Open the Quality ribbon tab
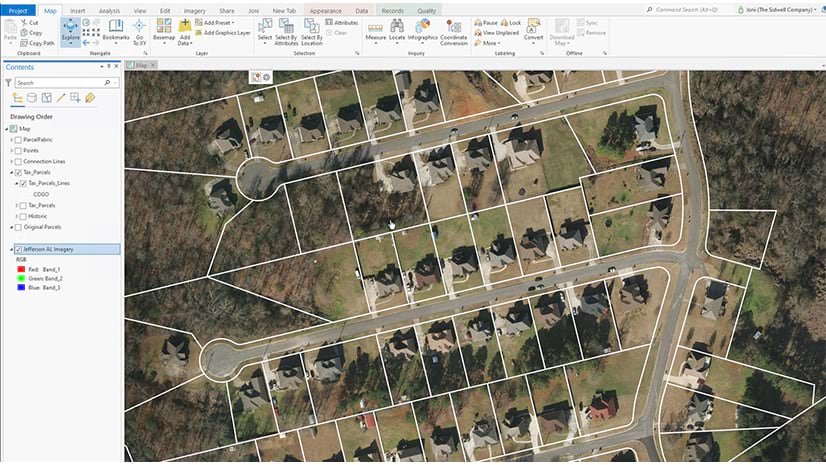826x465 pixels. pos(426,11)
